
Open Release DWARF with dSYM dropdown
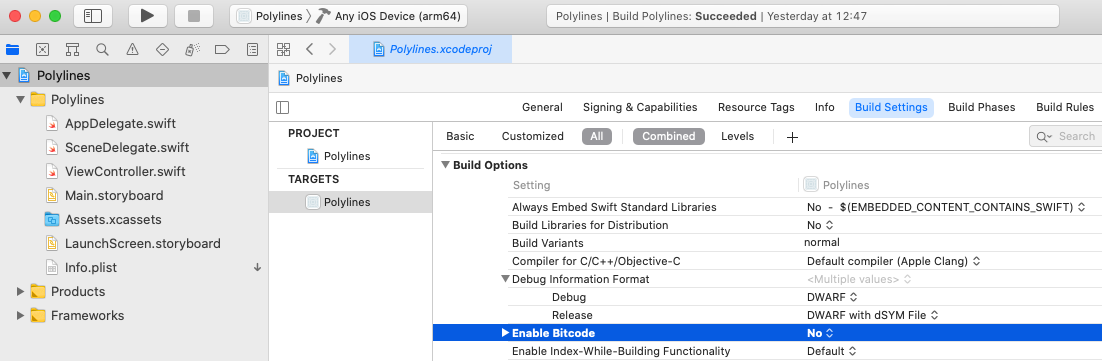point(873,315)
